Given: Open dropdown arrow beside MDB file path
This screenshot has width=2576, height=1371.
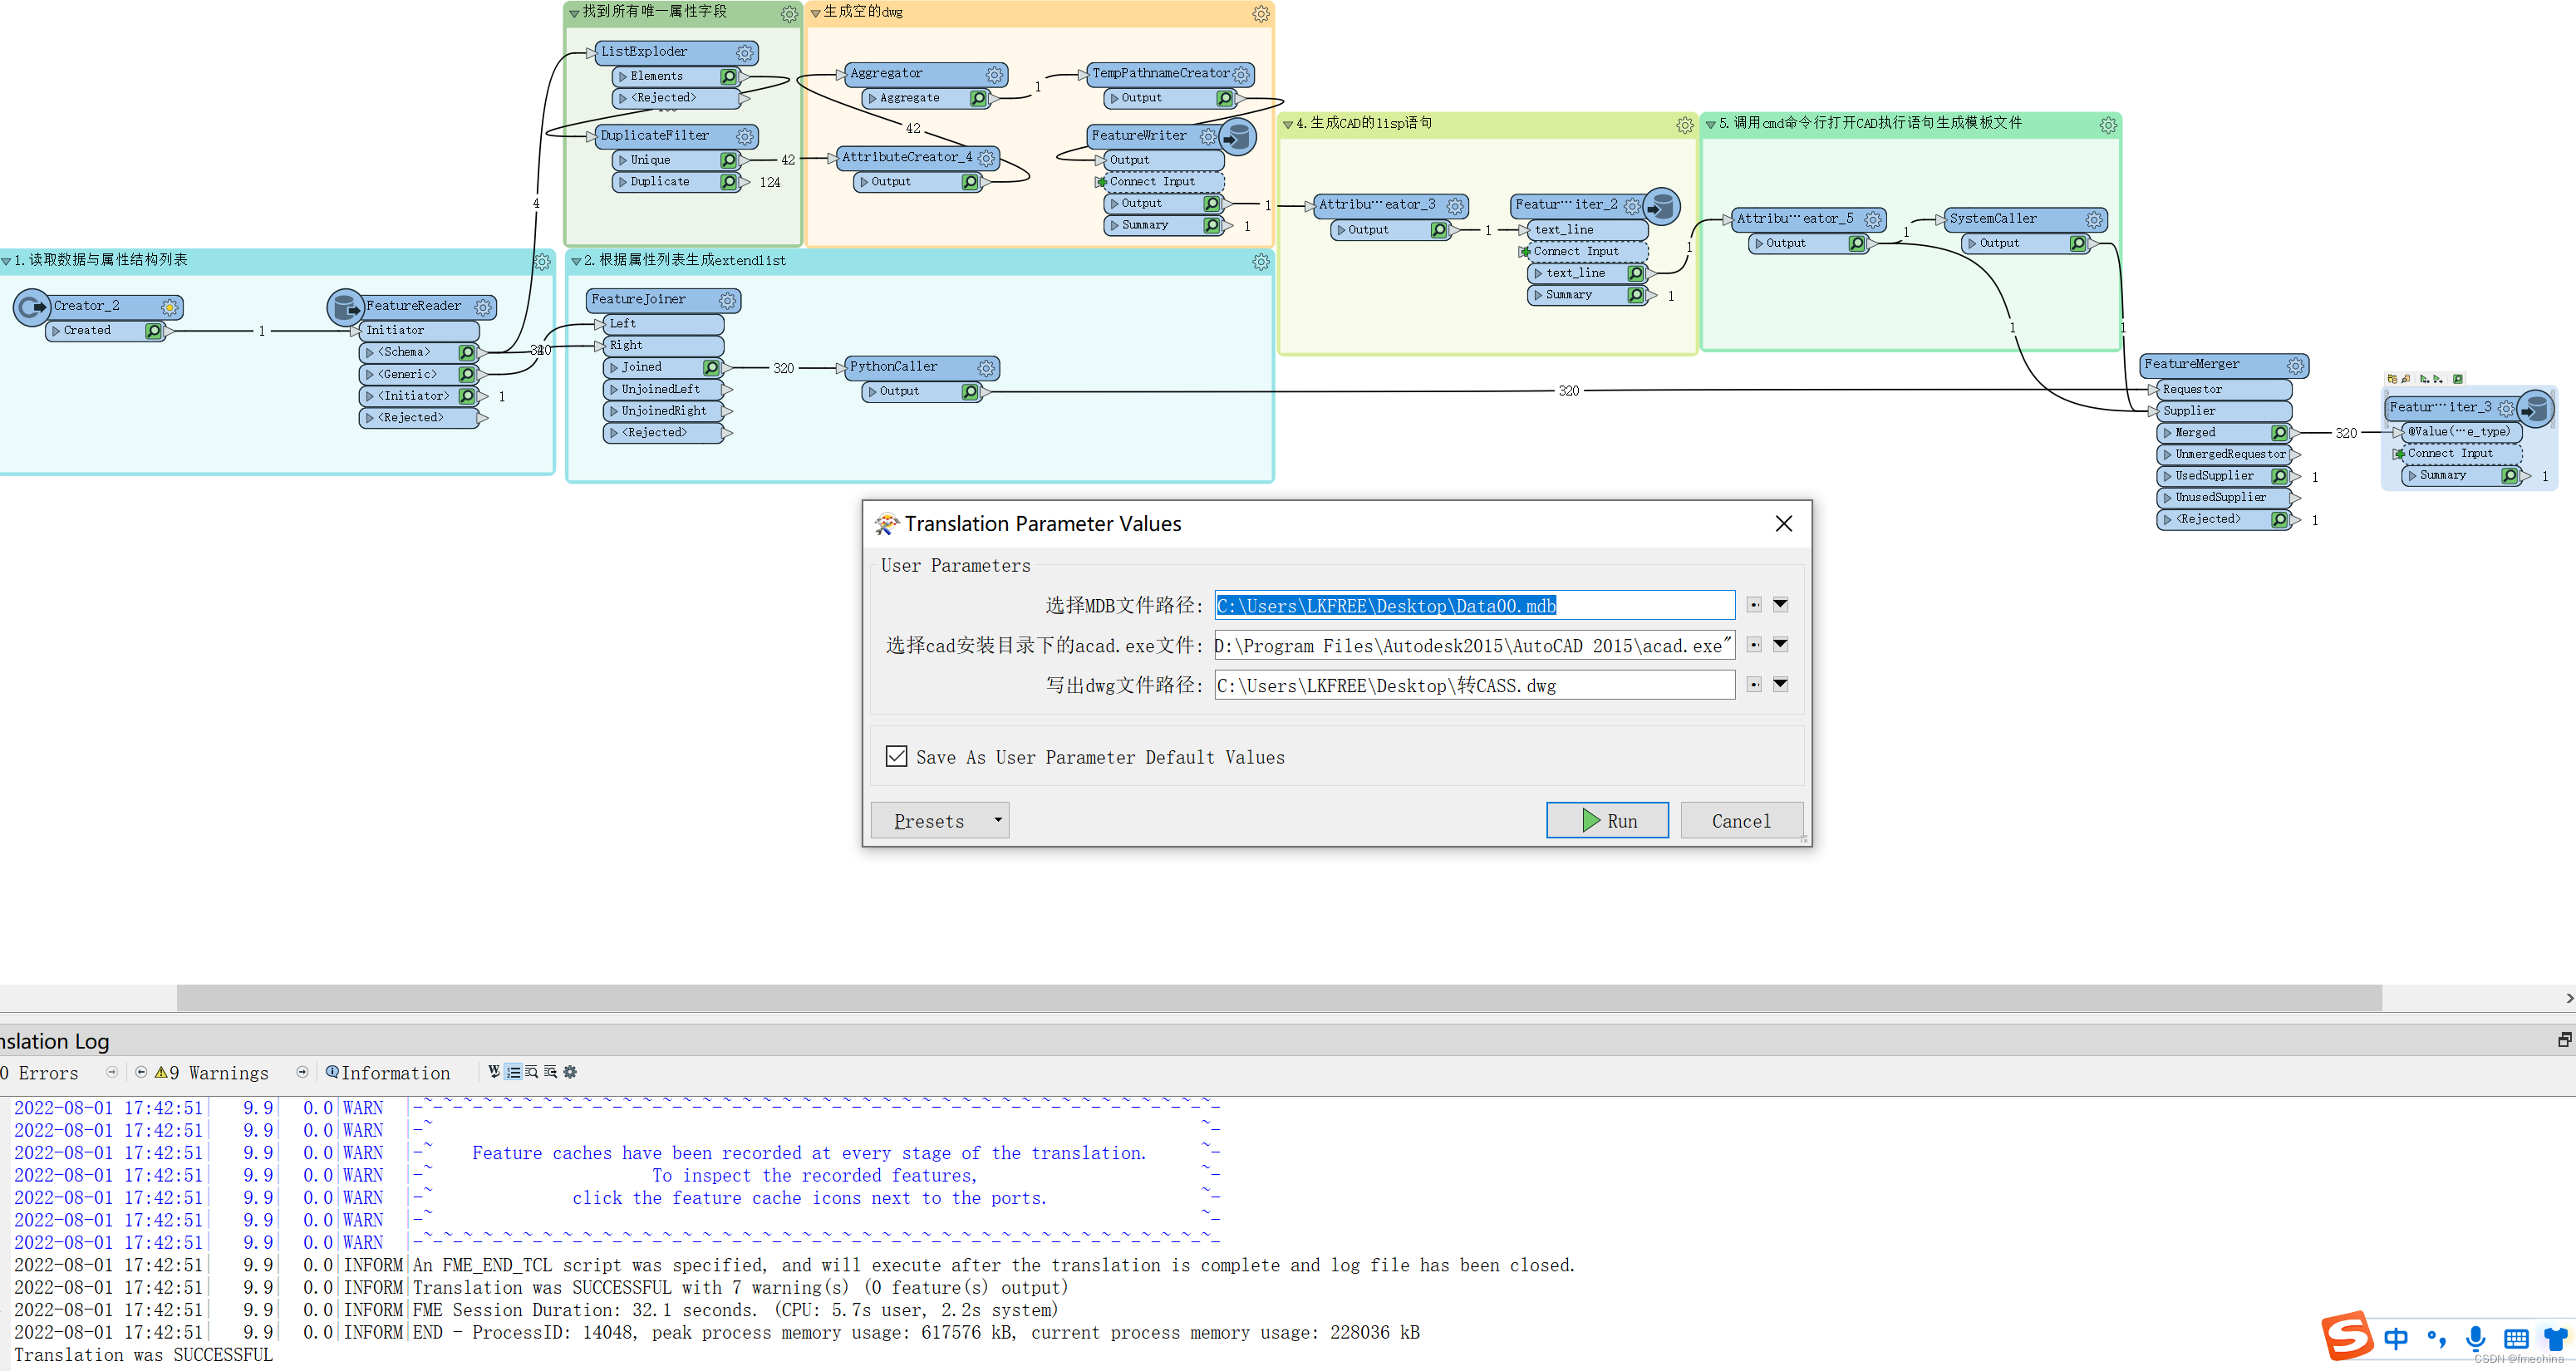Looking at the screenshot, I should coord(1780,604).
